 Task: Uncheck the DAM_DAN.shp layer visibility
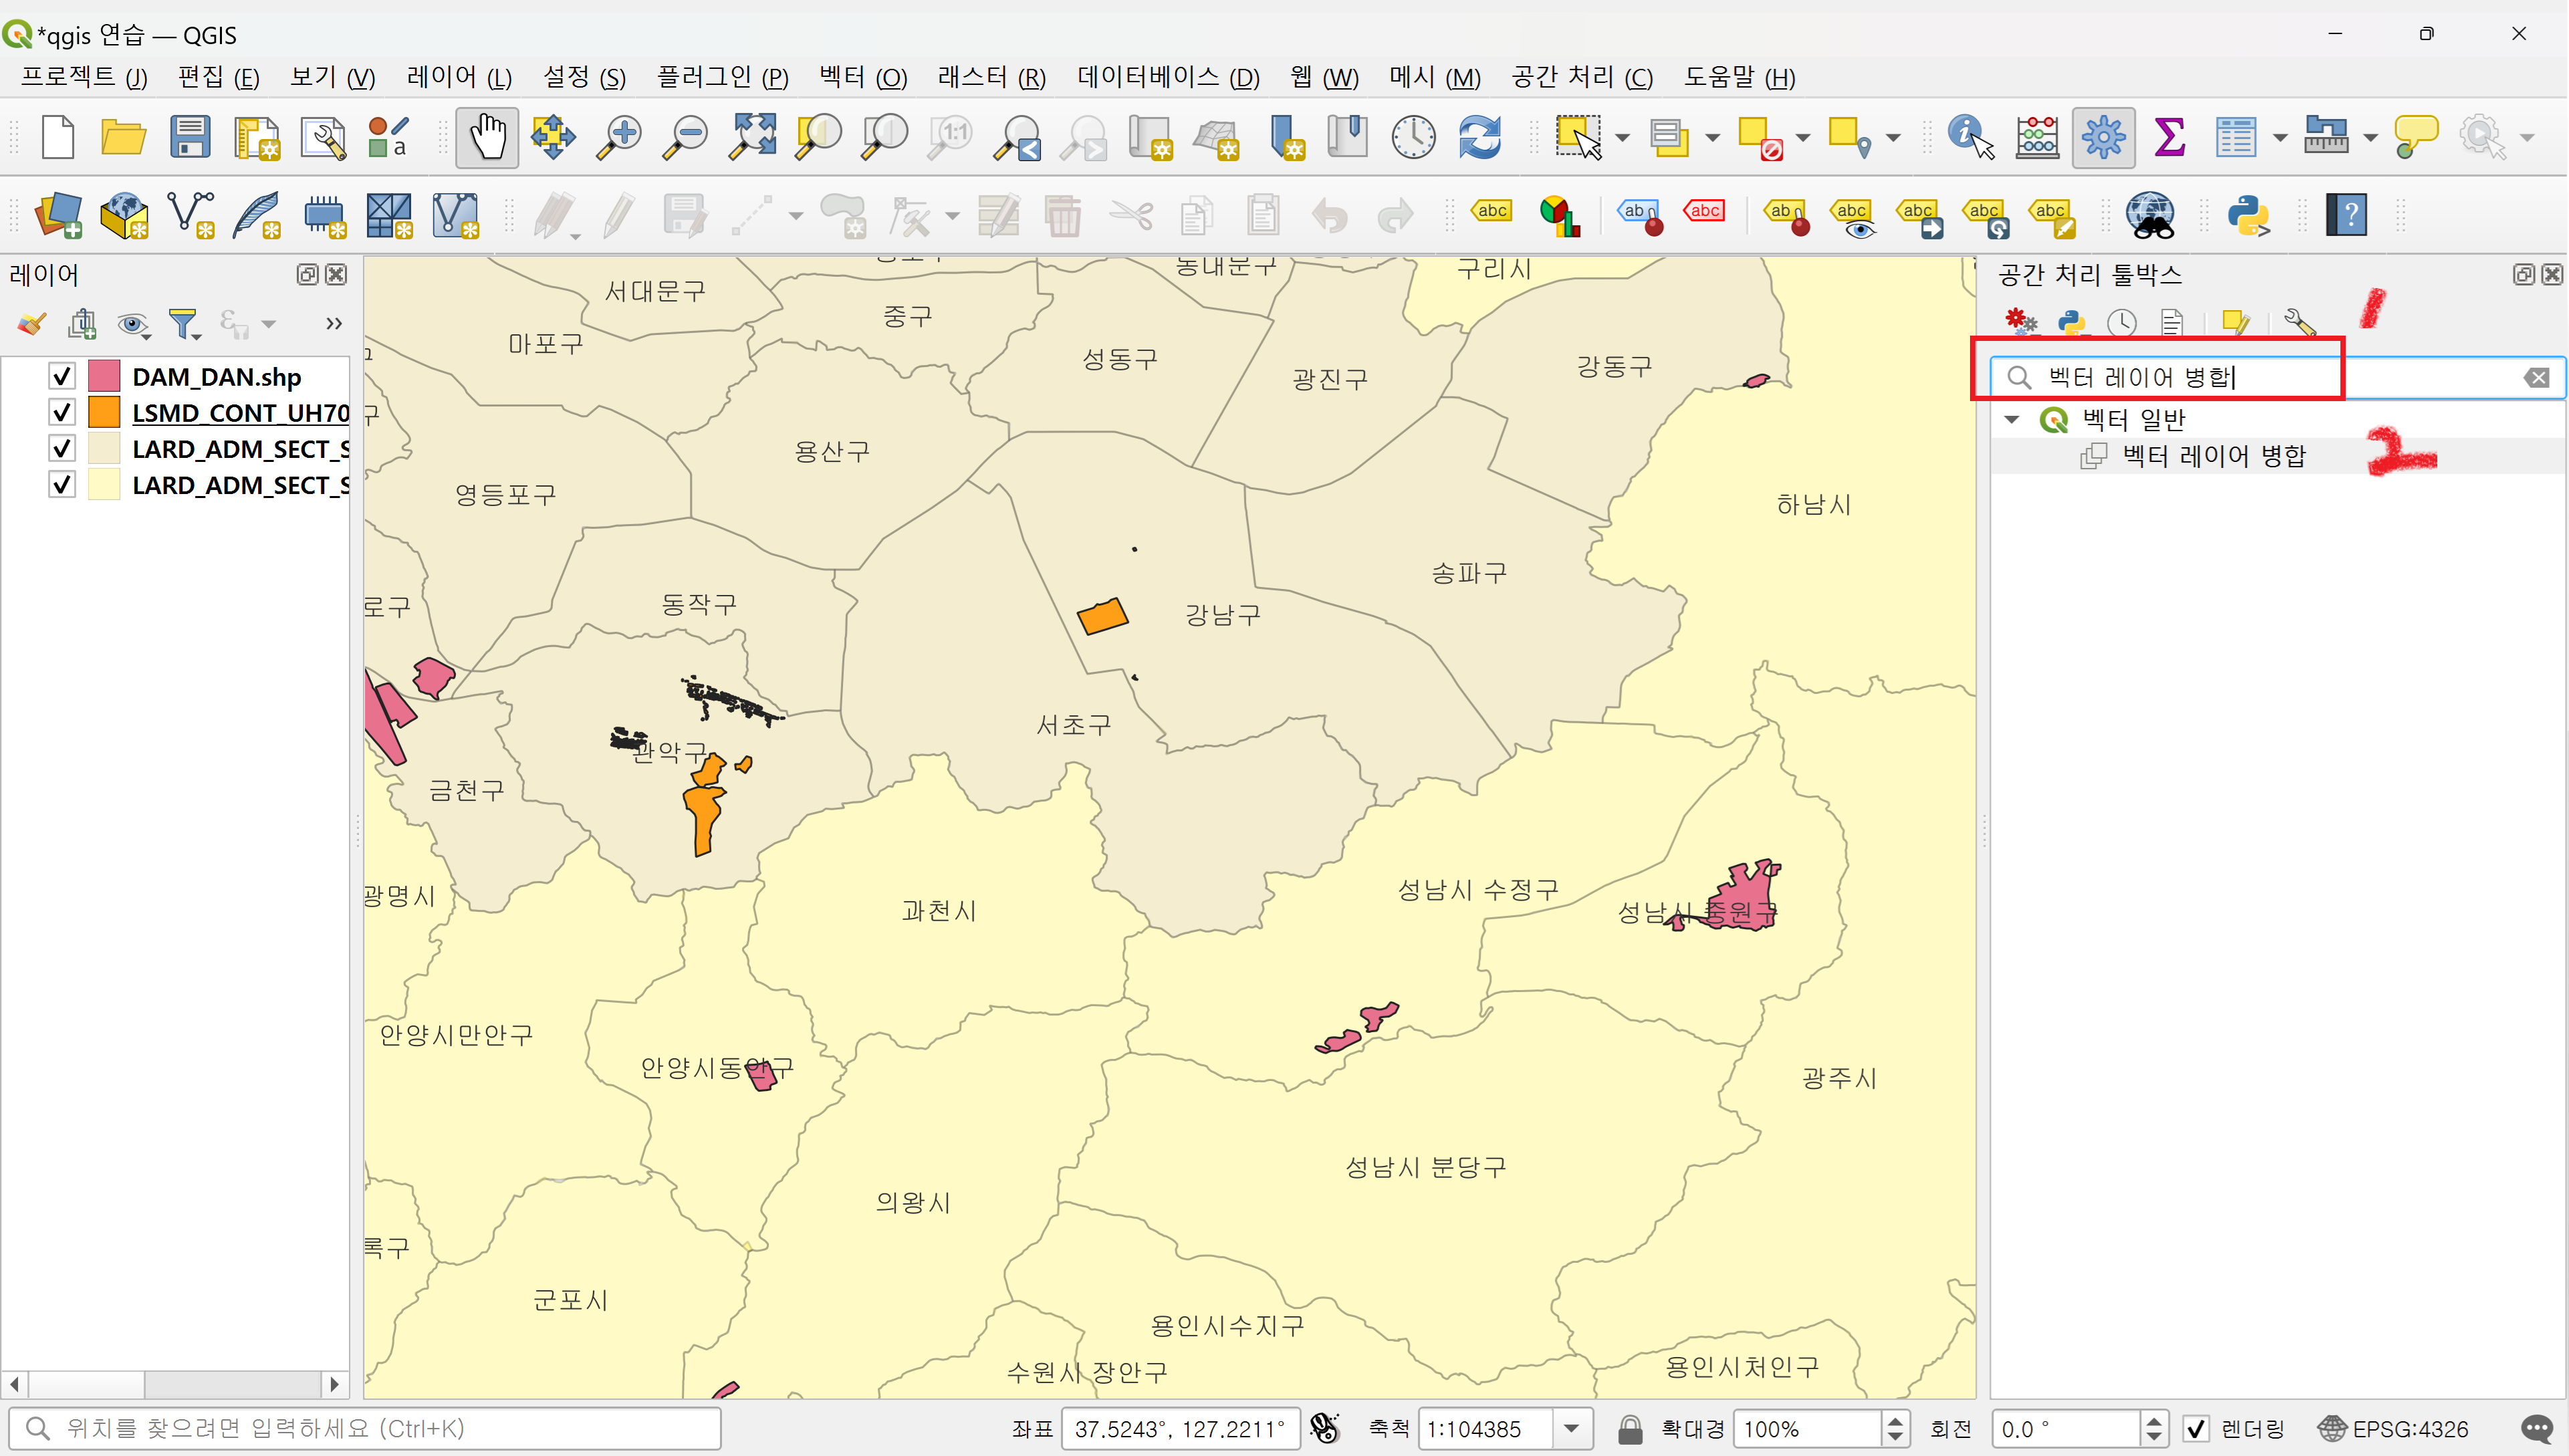[x=62, y=376]
